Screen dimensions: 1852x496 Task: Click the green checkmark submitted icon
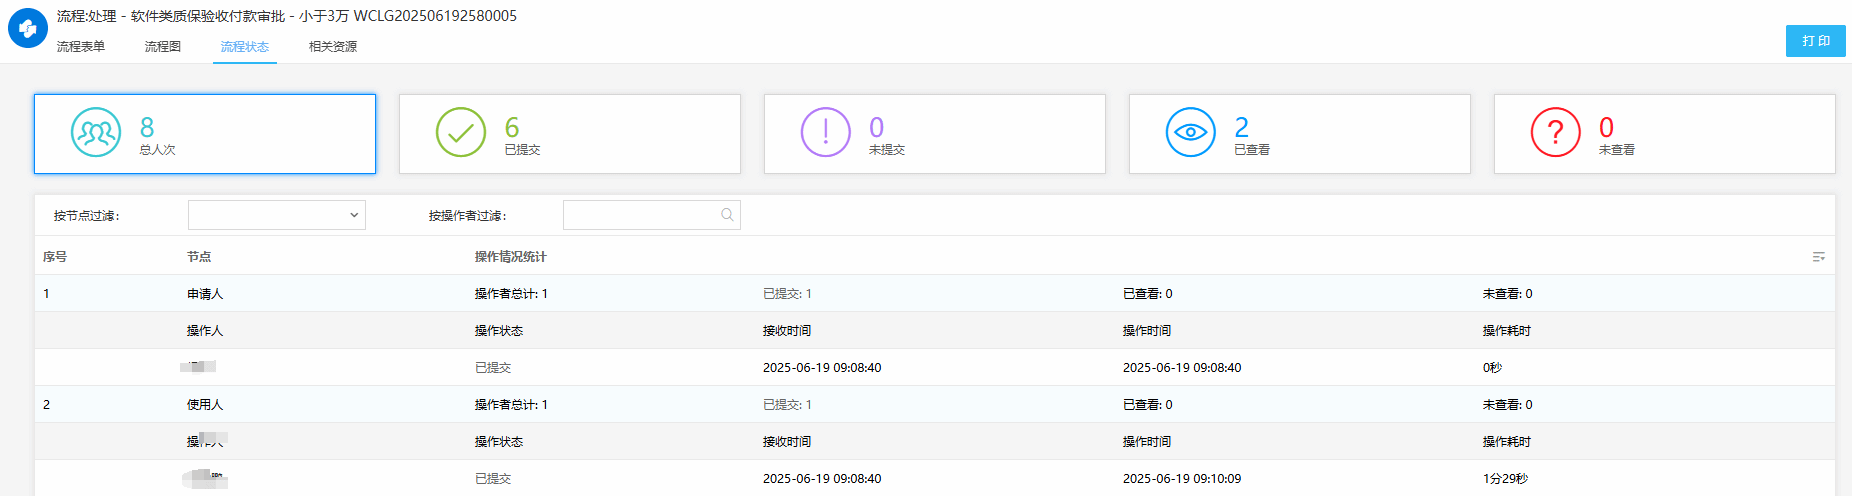461,133
